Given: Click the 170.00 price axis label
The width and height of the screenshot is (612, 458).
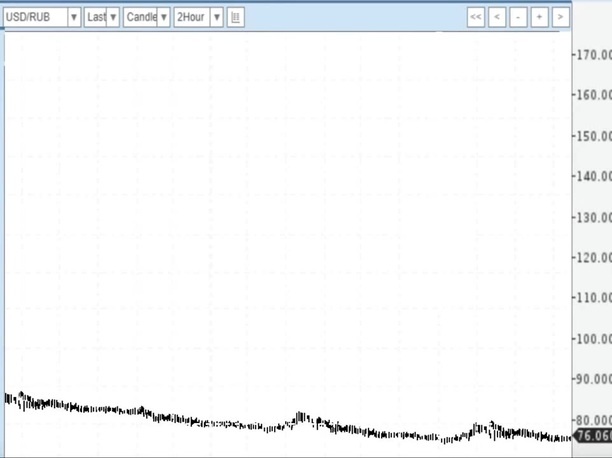Looking at the screenshot, I should [594, 55].
